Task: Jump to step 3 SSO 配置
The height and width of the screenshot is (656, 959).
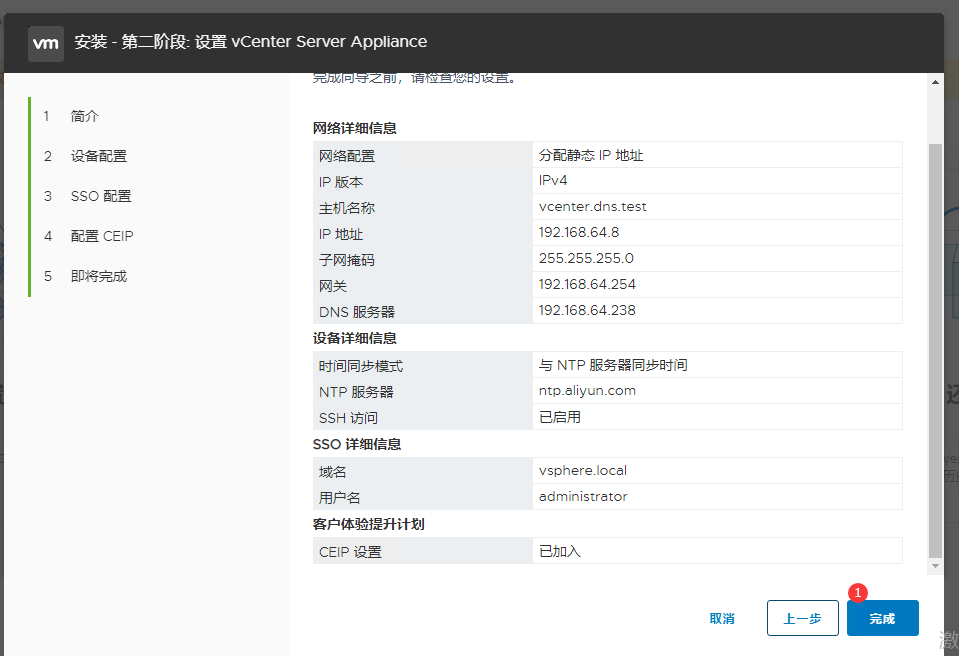Action: click(100, 196)
